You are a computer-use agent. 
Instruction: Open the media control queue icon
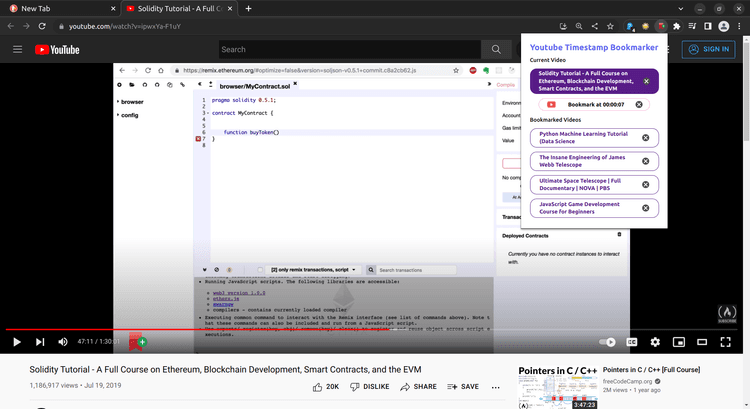coord(692,26)
